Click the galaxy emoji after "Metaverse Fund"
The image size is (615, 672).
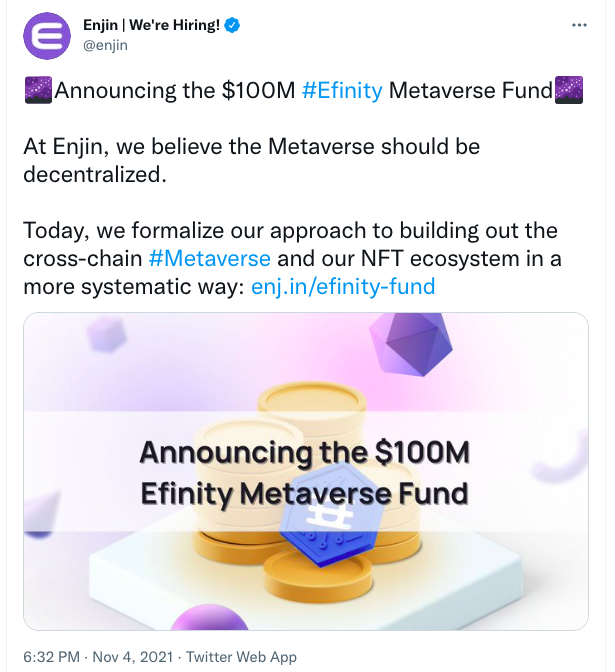click(569, 91)
